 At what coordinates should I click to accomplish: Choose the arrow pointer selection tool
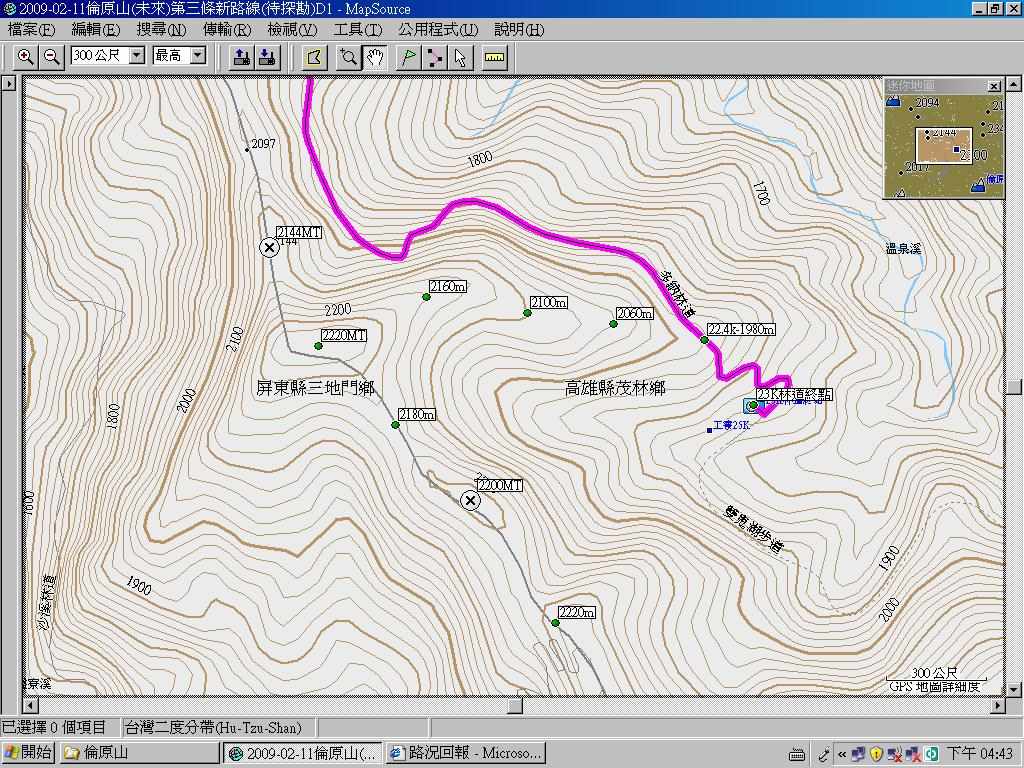[460, 57]
